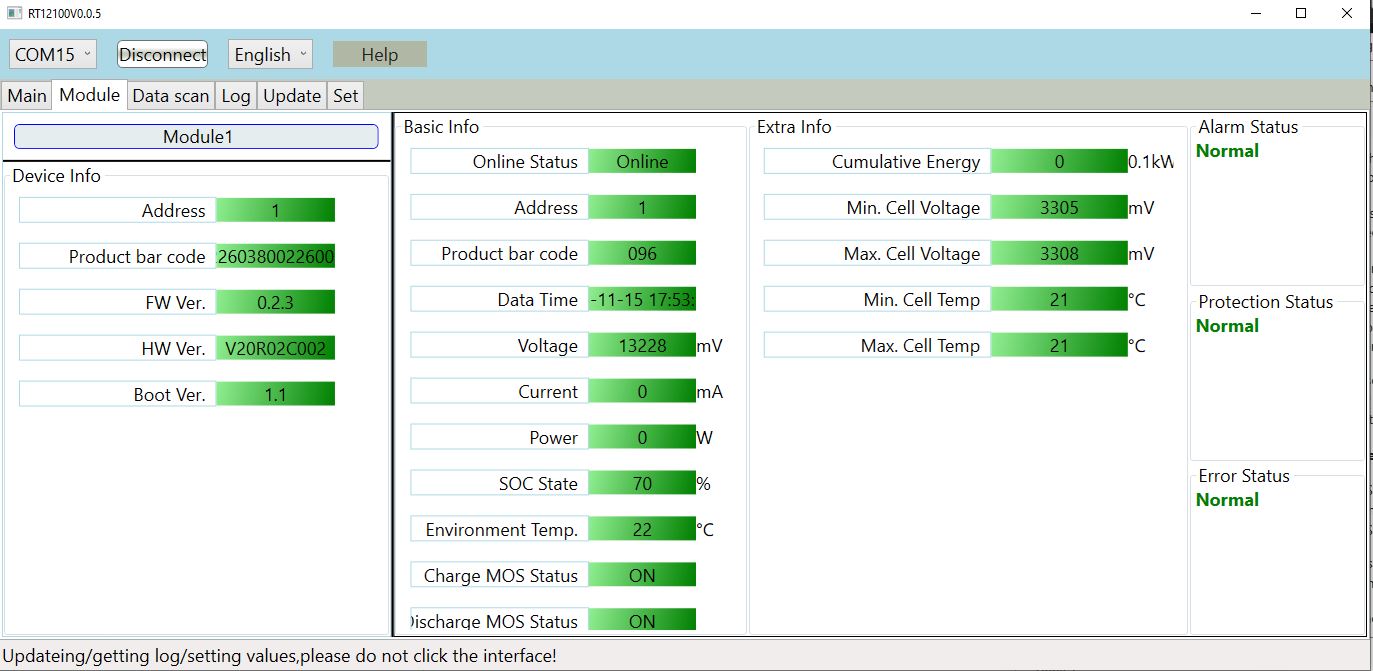Click the Charge MOS Status ON indicator

(642, 575)
